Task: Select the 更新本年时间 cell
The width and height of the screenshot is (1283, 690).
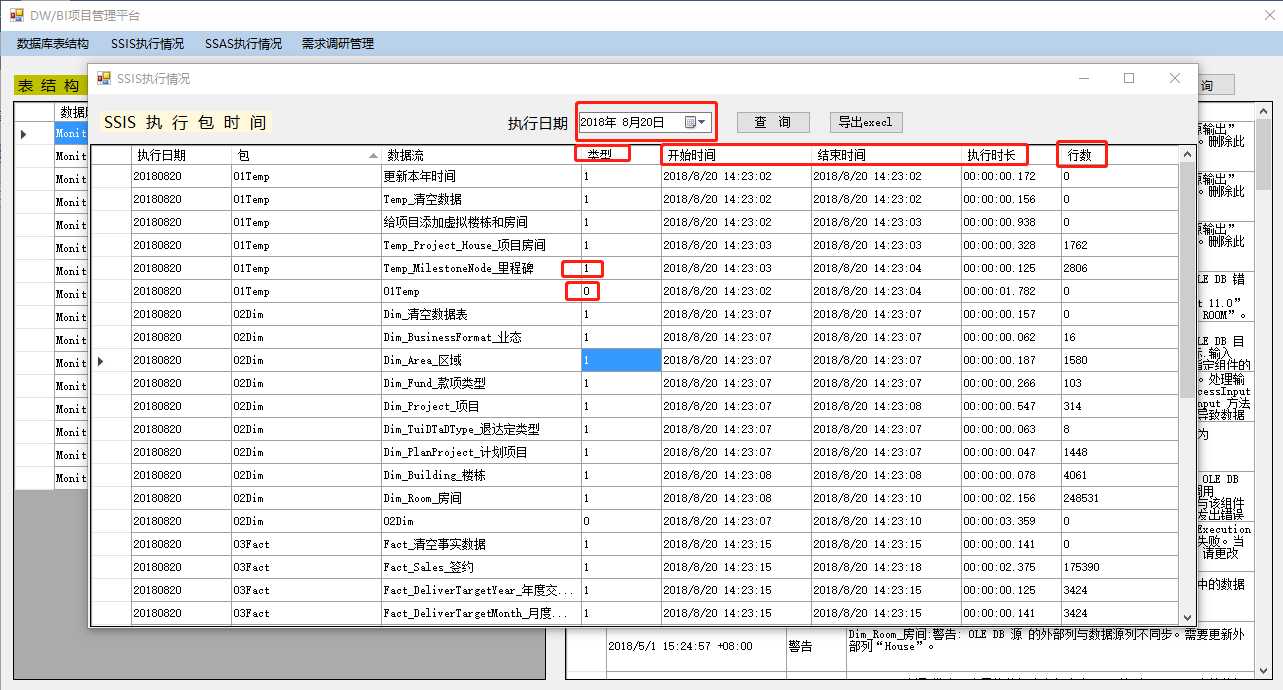Action: tap(481, 176)
